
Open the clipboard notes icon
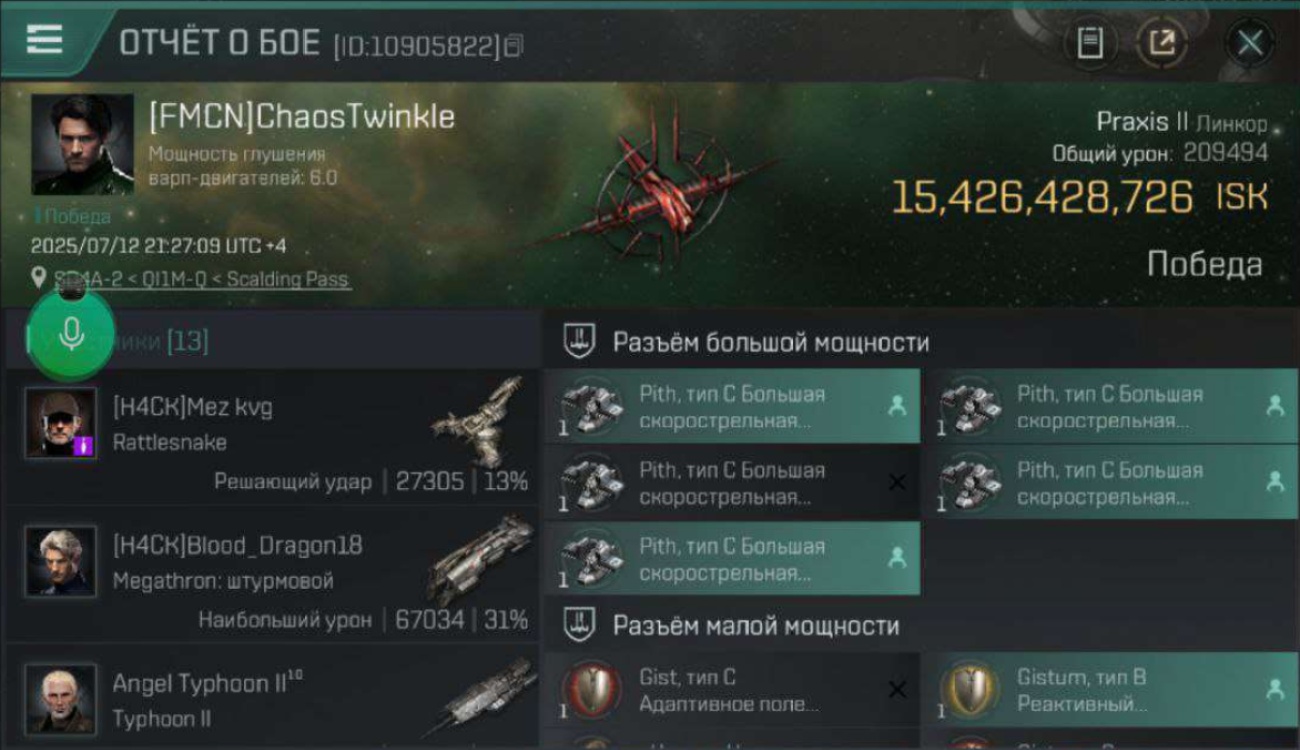tap(1090, 42)
